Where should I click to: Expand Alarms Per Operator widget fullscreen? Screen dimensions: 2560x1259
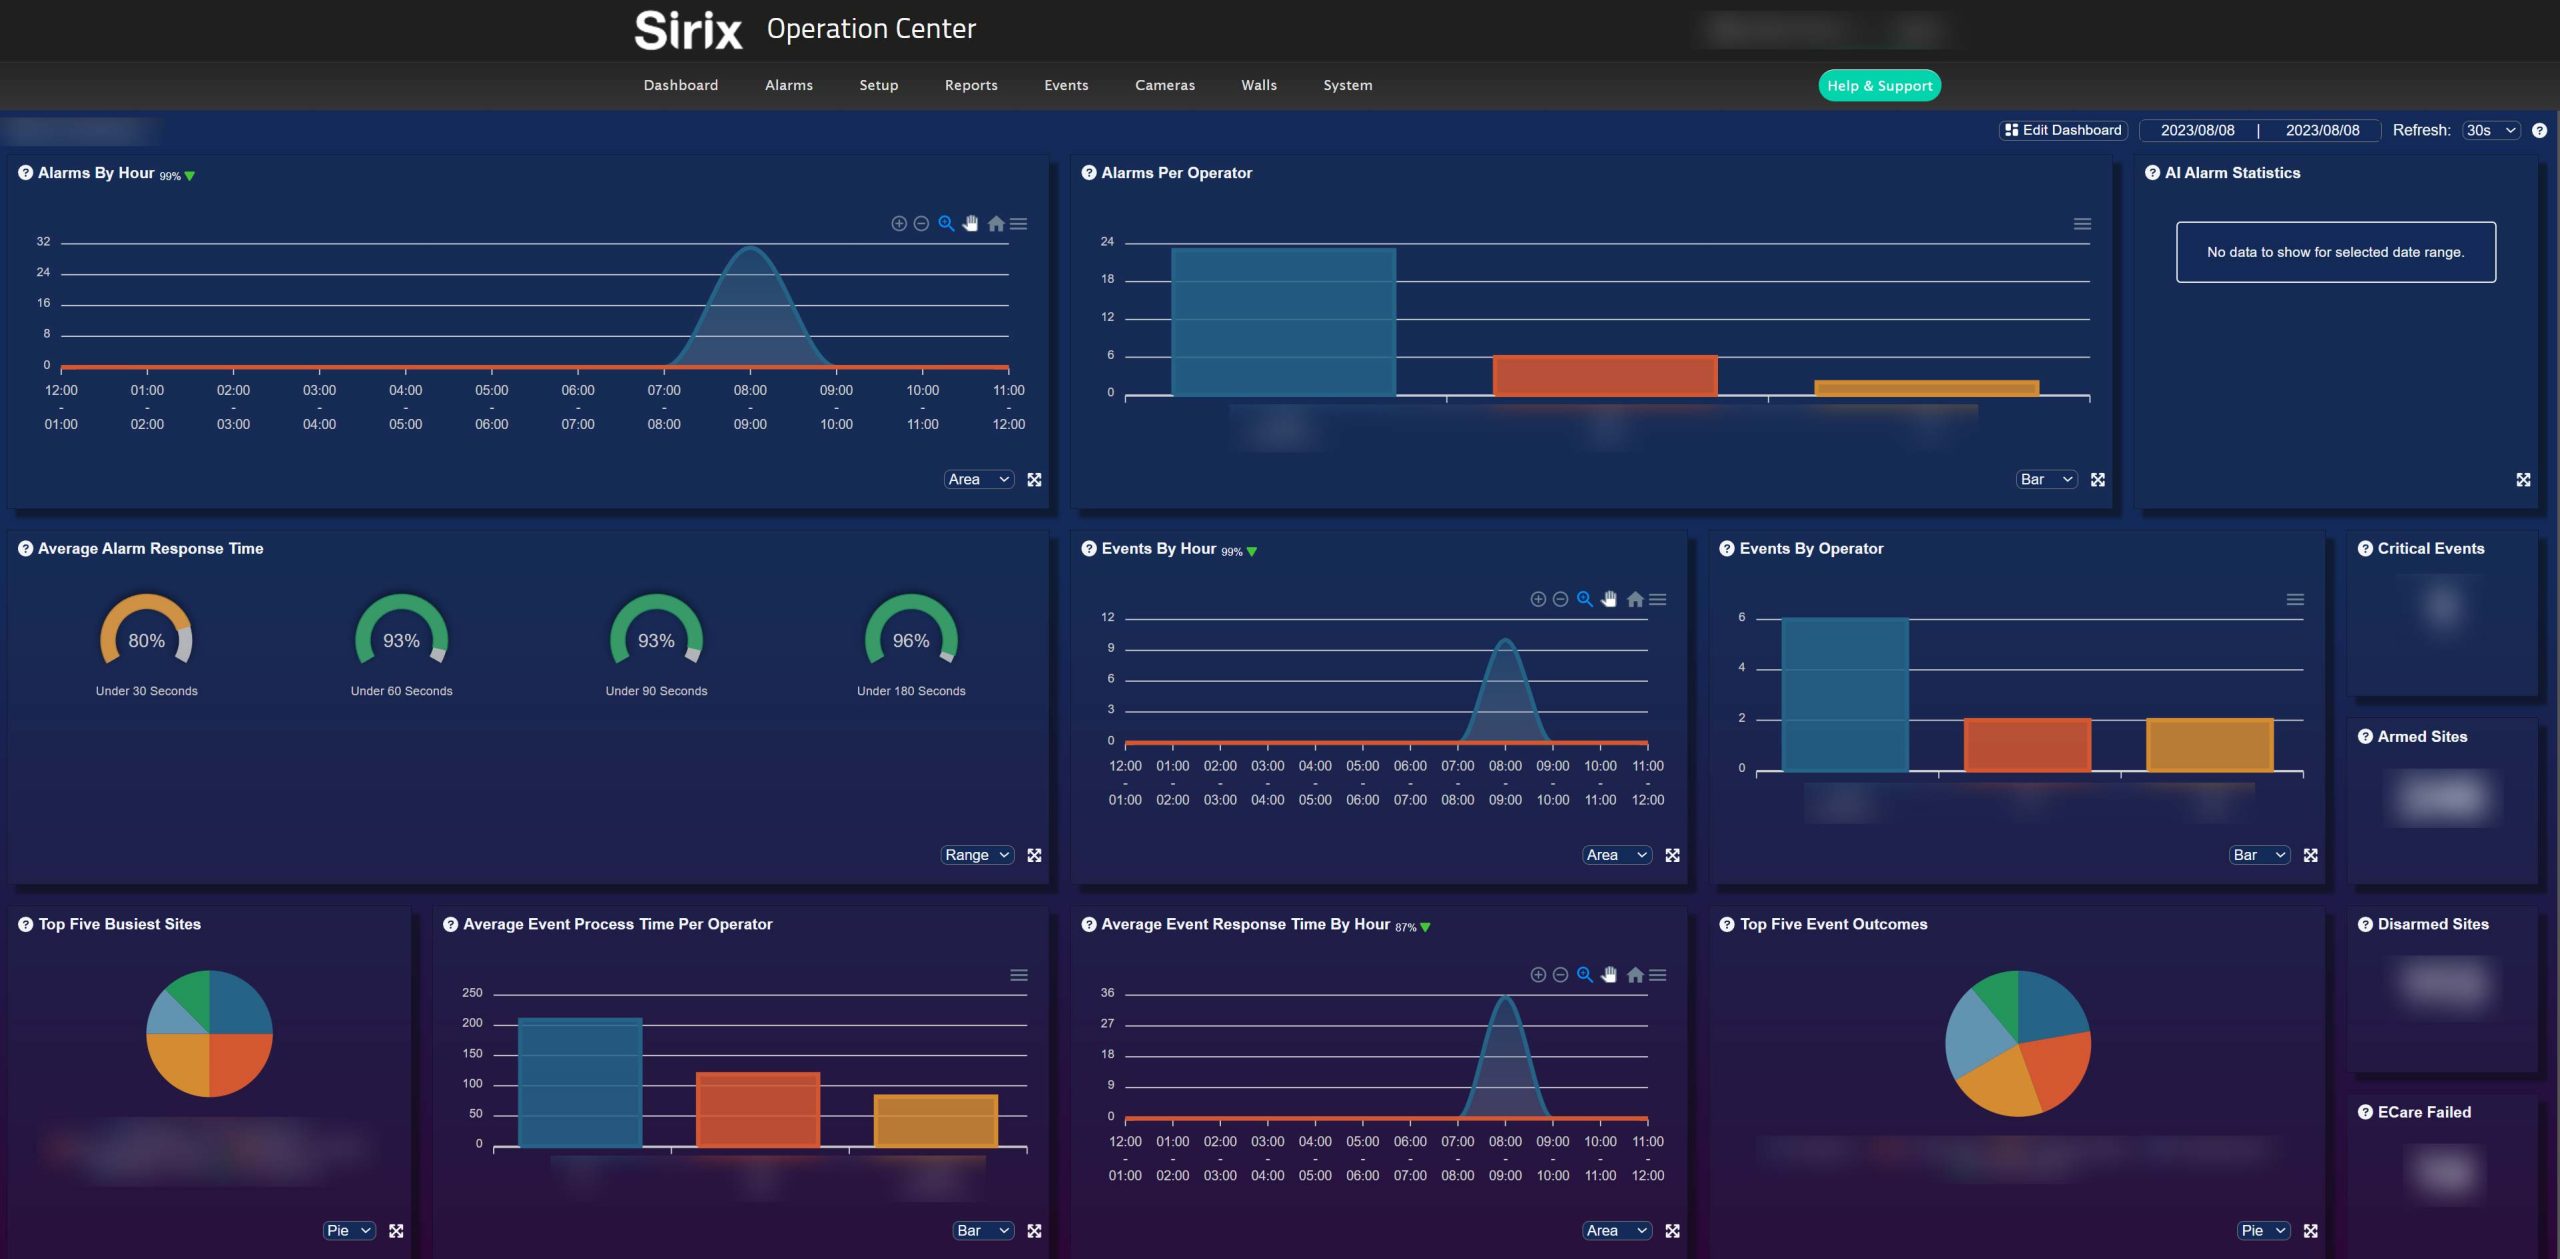point(2098,480)
